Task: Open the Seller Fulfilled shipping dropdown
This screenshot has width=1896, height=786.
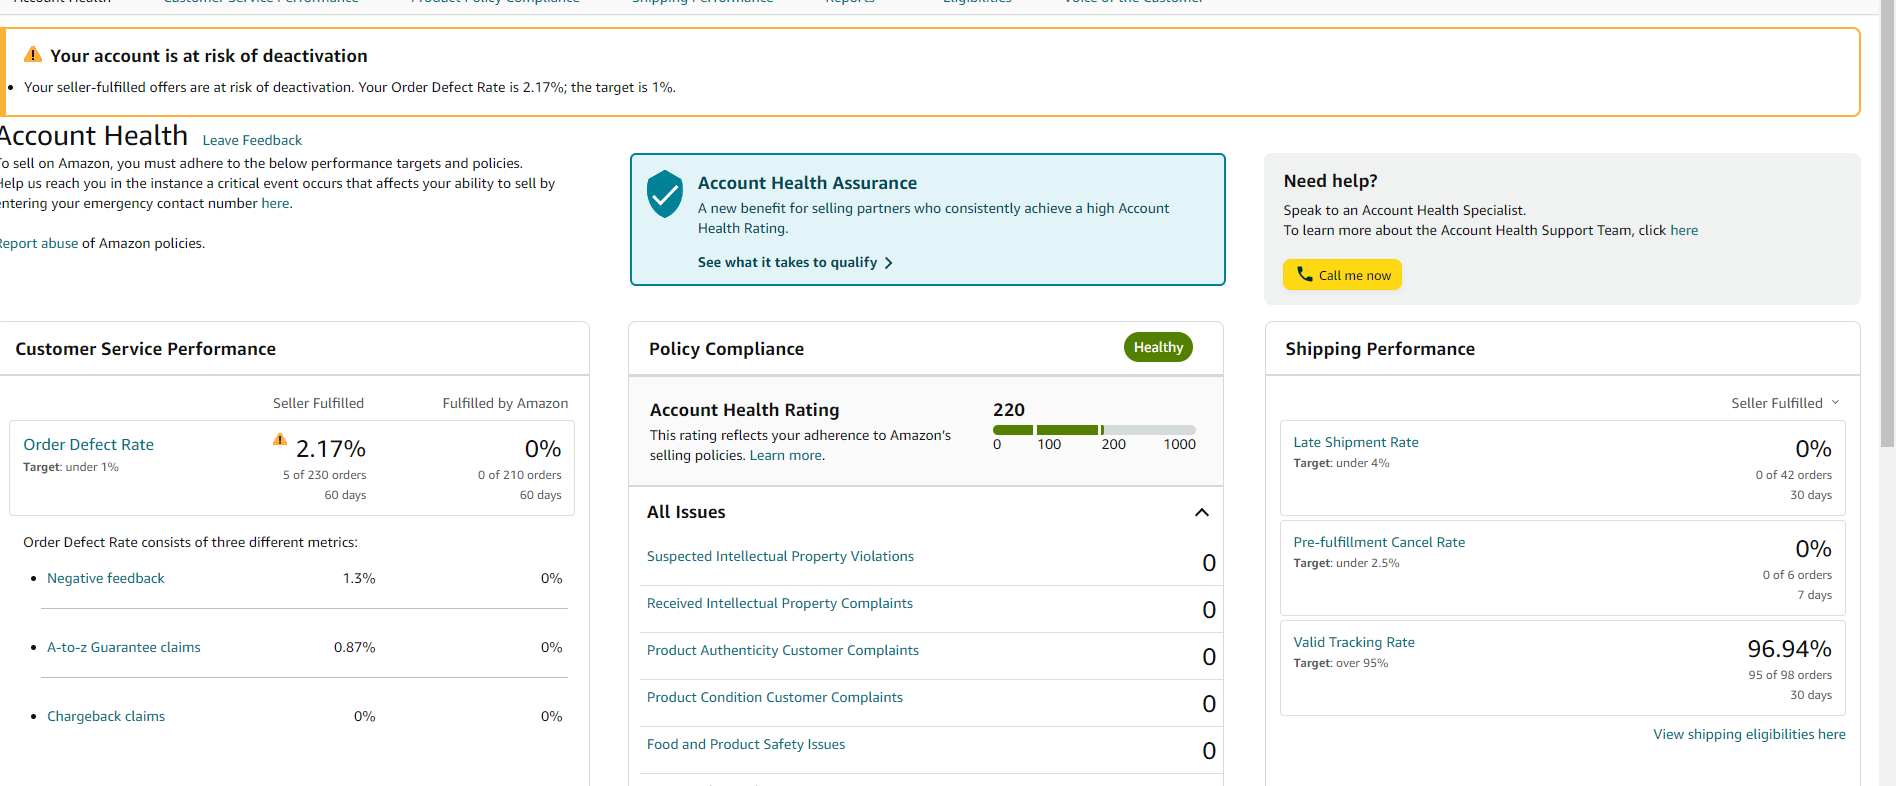Action: pyautogui.click(x=1785, y=403)
